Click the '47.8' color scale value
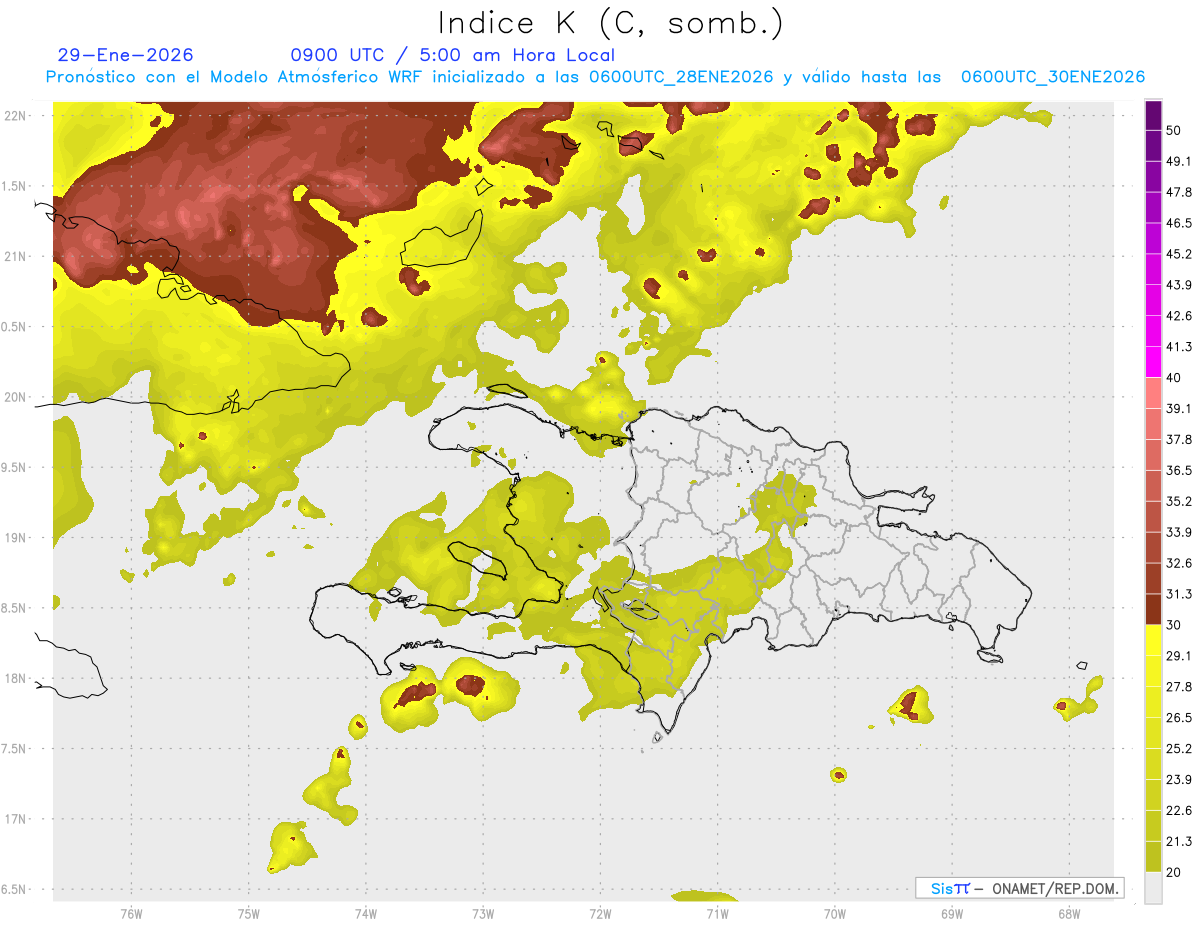This screenshot has width=1200, height=927. 1178,192
